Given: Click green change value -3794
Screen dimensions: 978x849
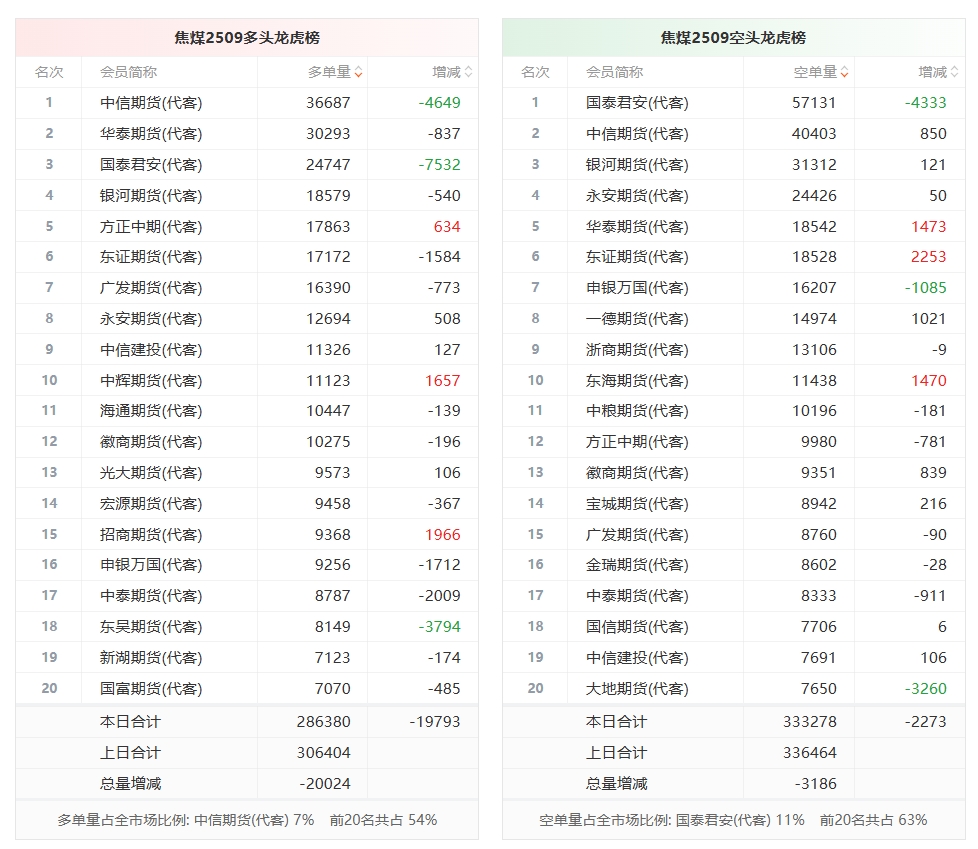Looking at the screenshot, I should pos(440,627).
